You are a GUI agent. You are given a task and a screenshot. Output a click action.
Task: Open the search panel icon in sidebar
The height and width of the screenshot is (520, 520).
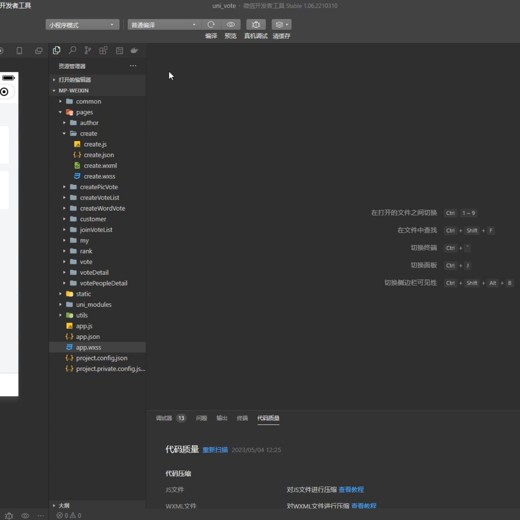click(x=72, y=50)
